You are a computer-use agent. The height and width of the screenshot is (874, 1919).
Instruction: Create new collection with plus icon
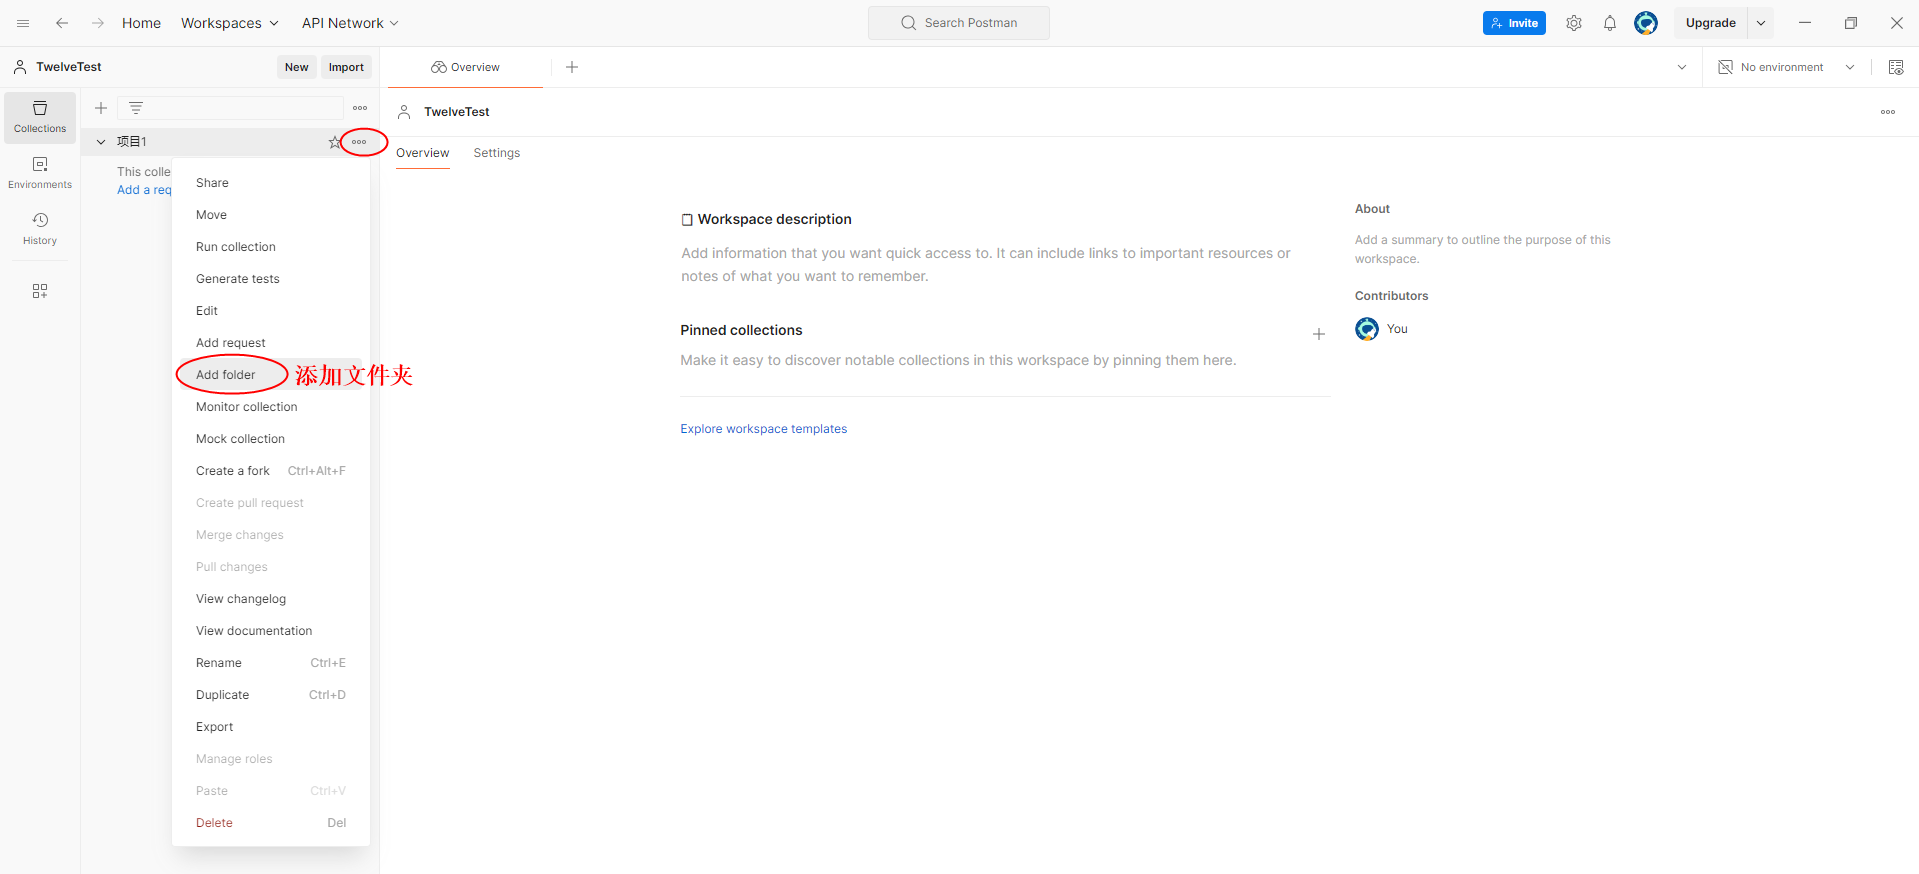[x=101, y=108]
